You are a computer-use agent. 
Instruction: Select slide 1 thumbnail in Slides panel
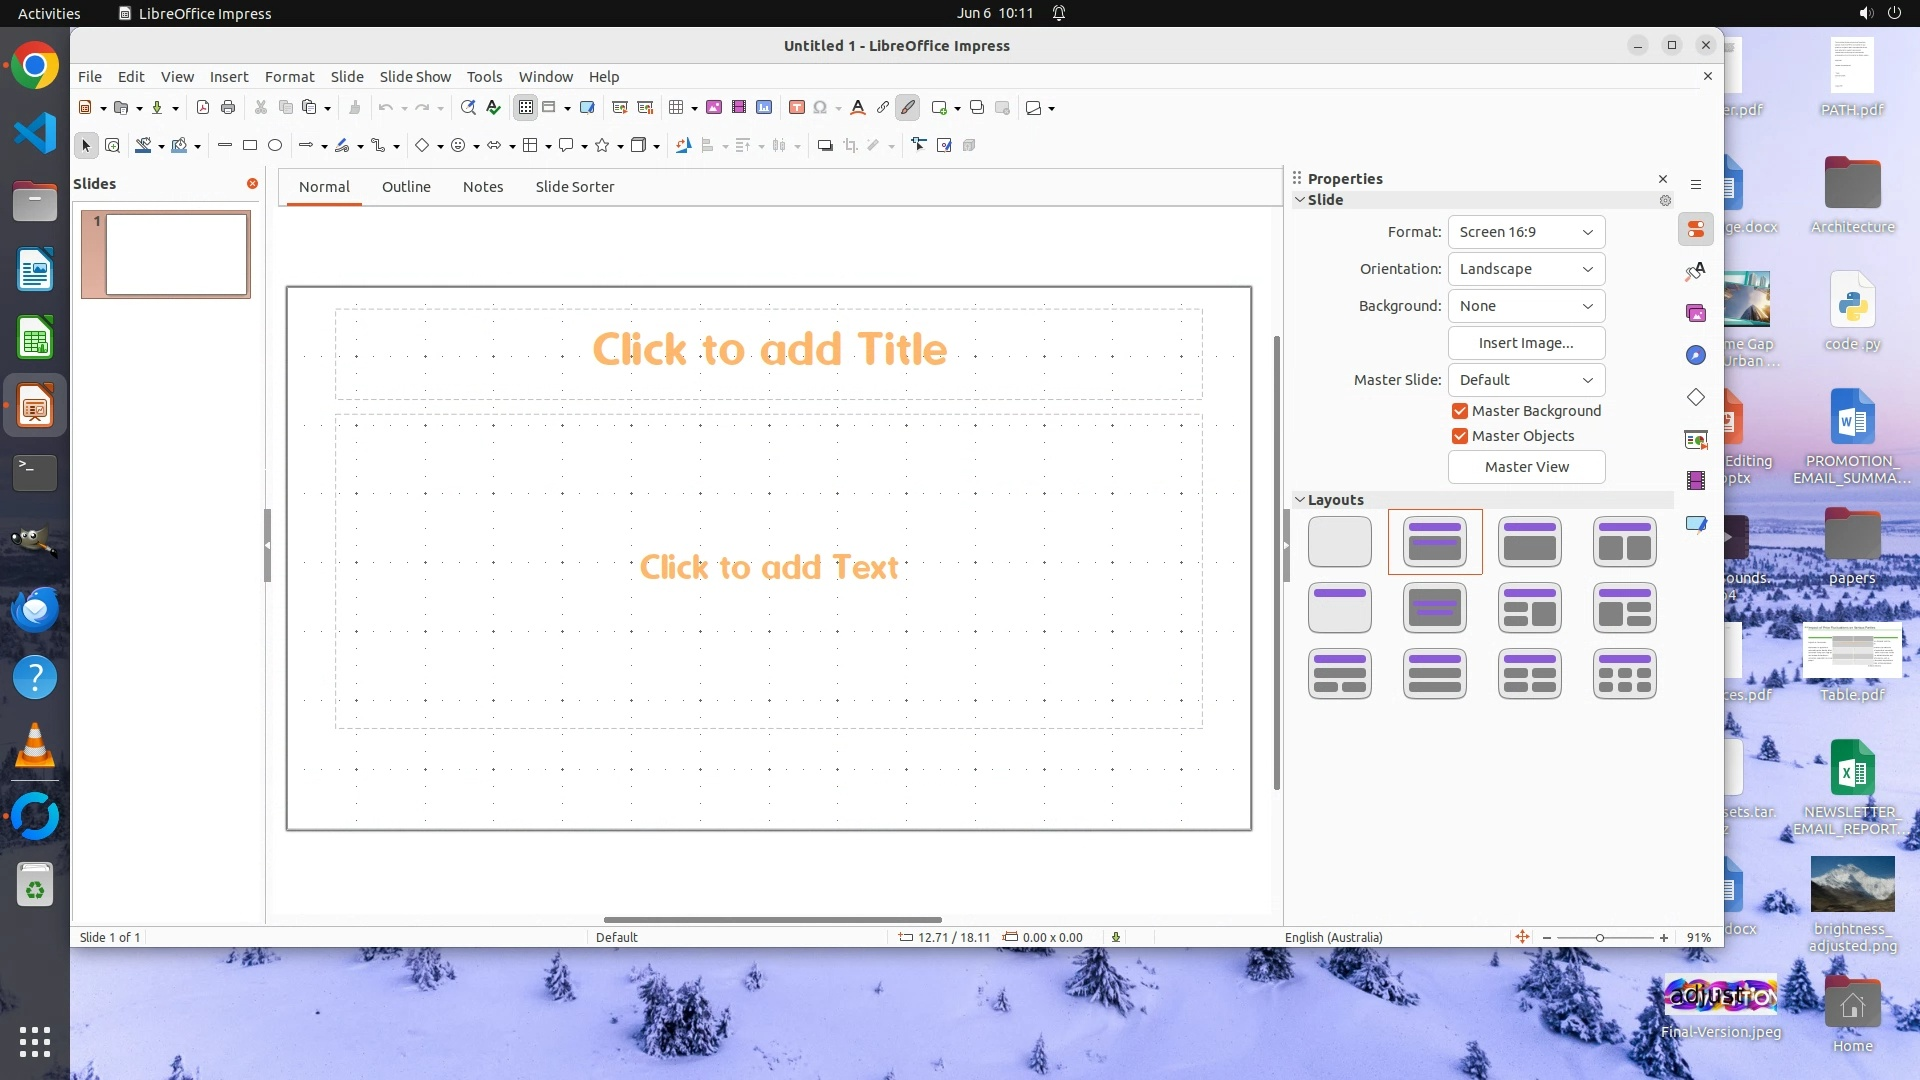[x=176, y=254]
